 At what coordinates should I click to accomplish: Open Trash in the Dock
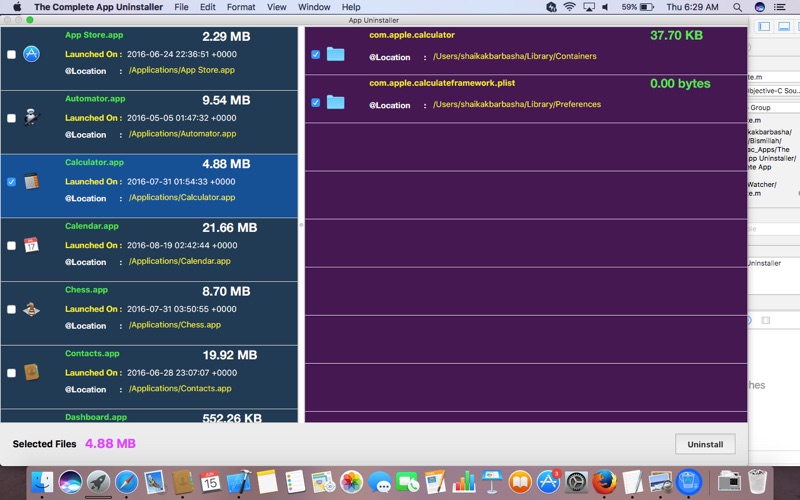click(x=757, y=482)
